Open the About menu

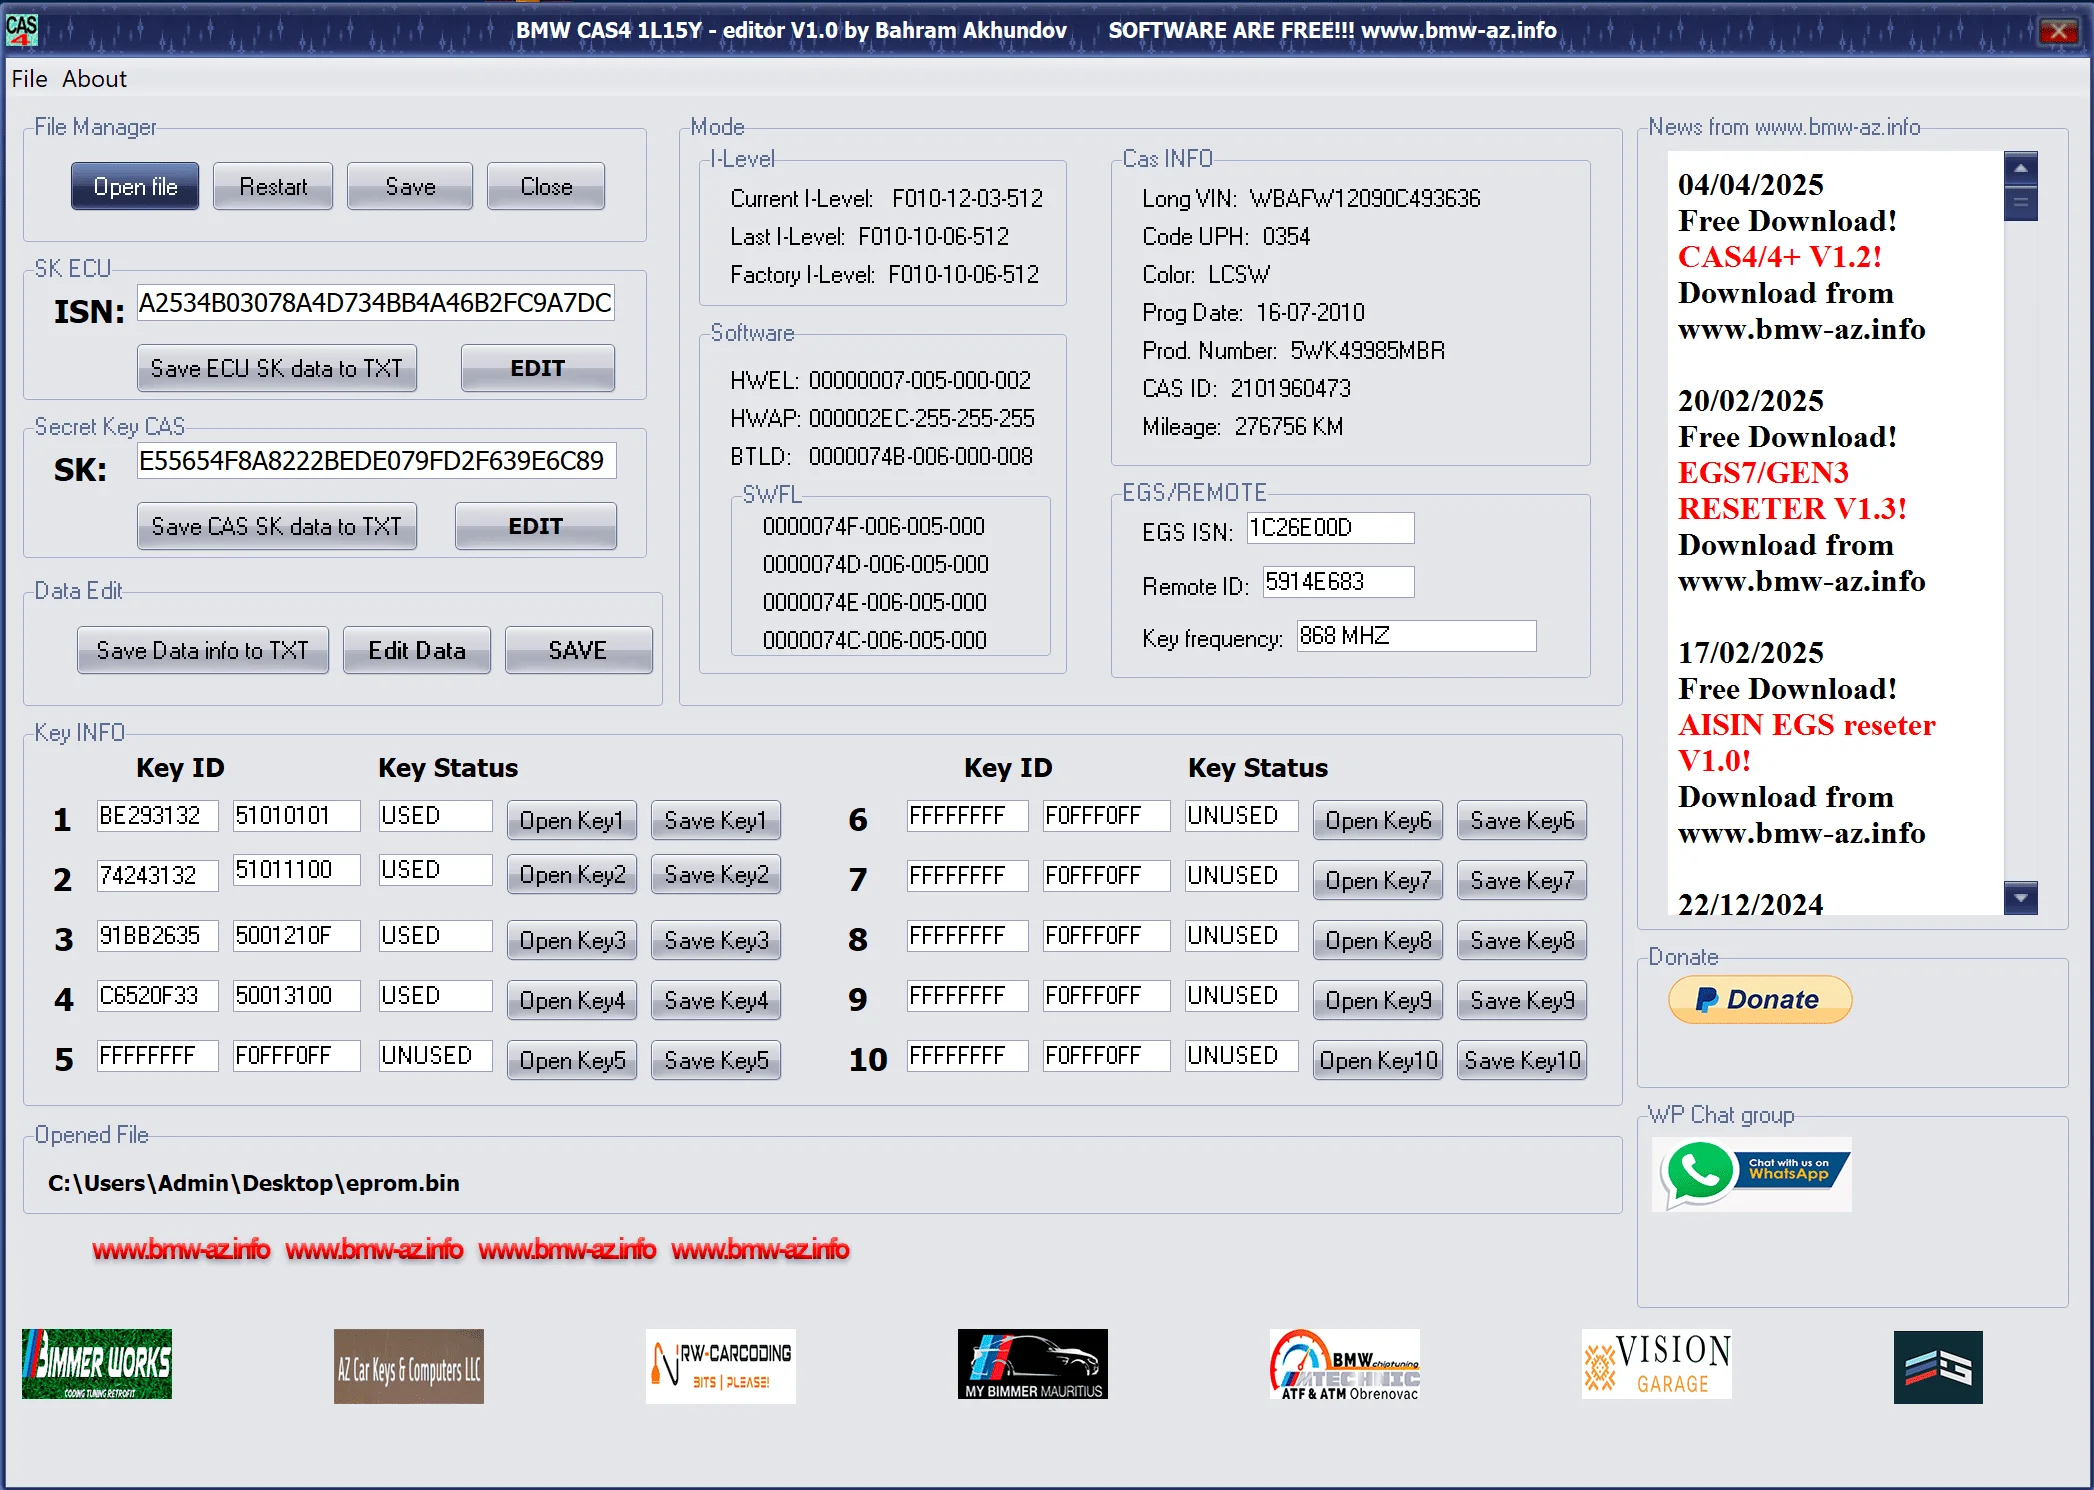94,78
